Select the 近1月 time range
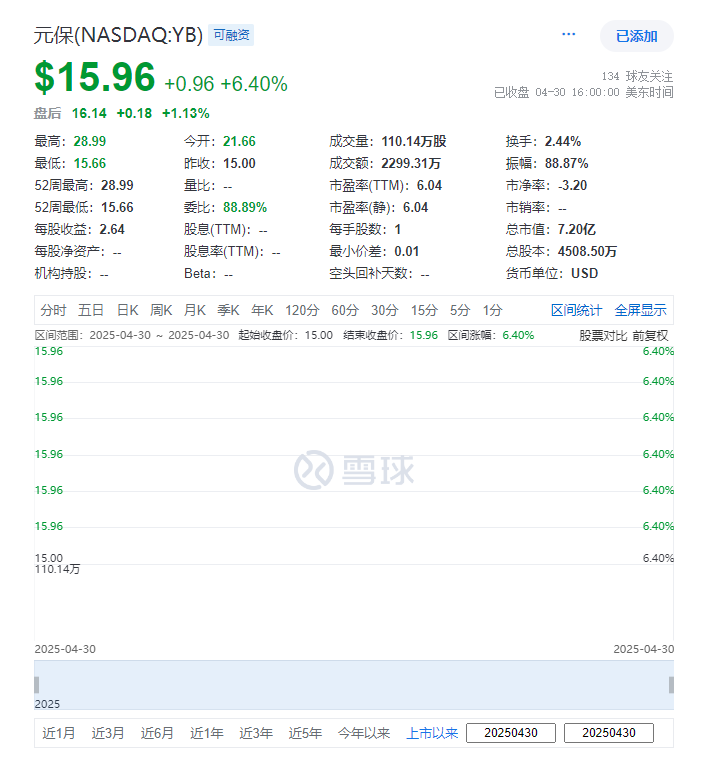This screenshot has height=759, width=706. [59, 733]
